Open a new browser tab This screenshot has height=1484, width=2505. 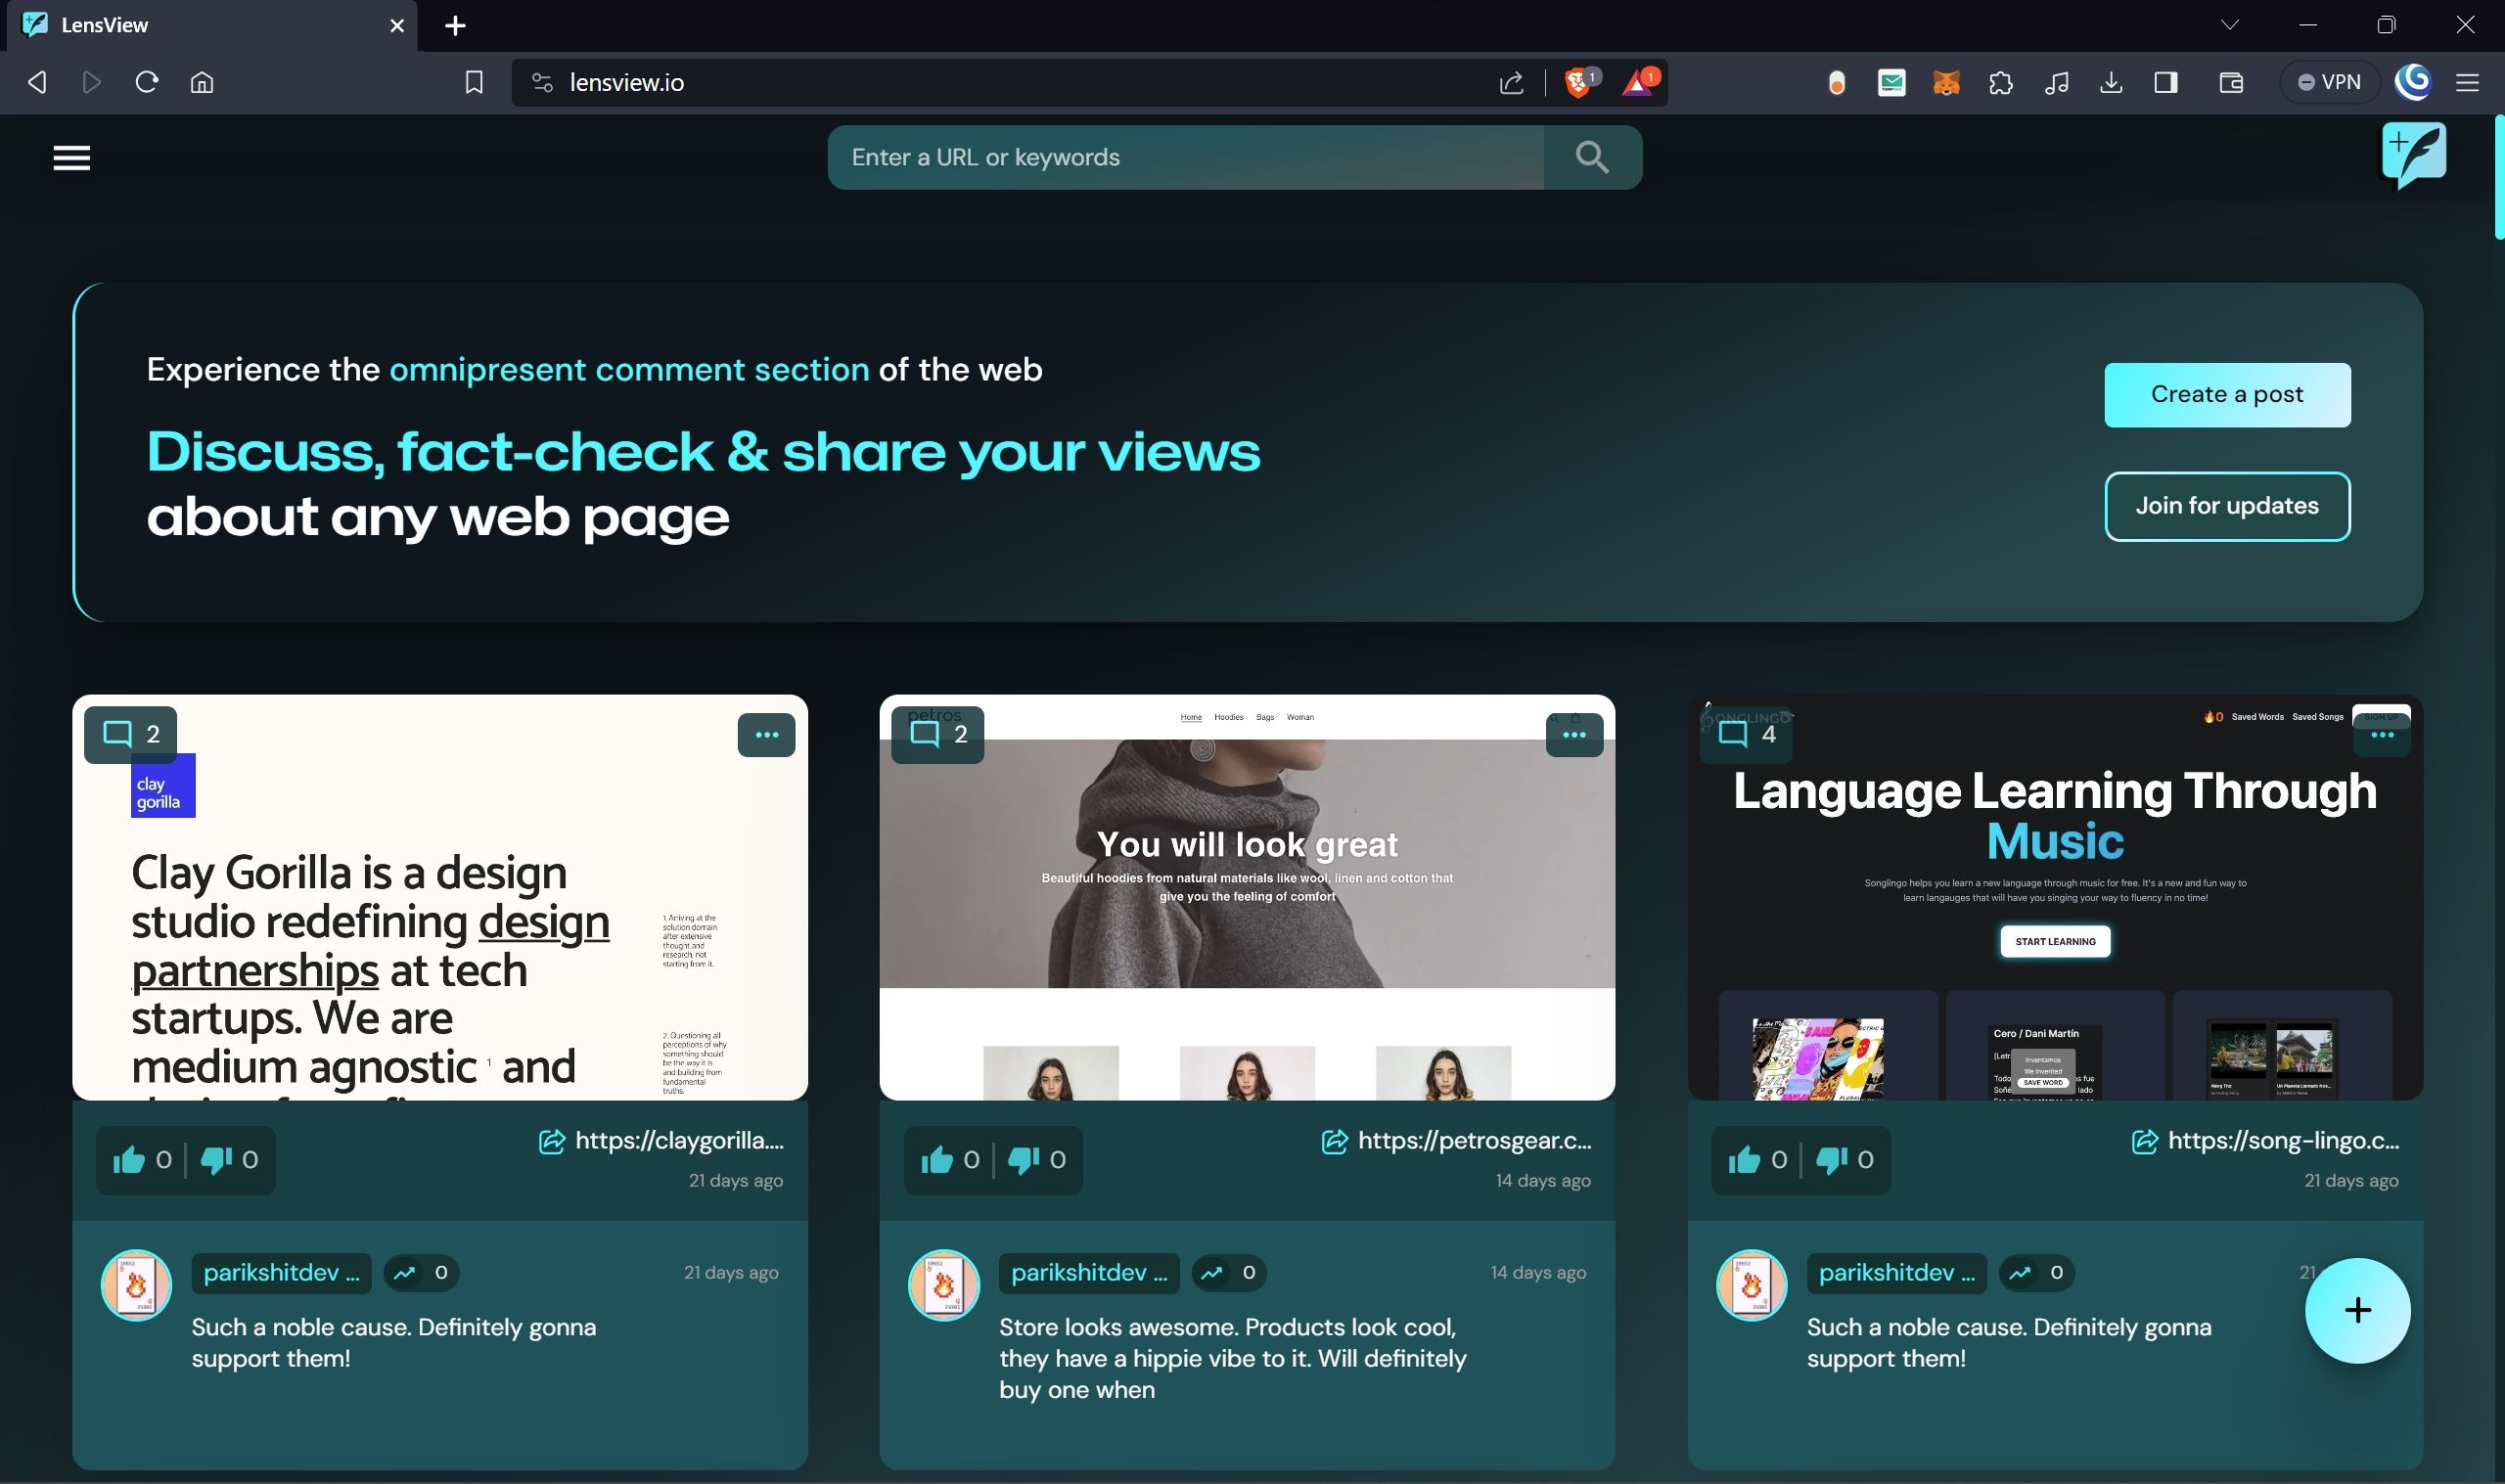[455, 26]
